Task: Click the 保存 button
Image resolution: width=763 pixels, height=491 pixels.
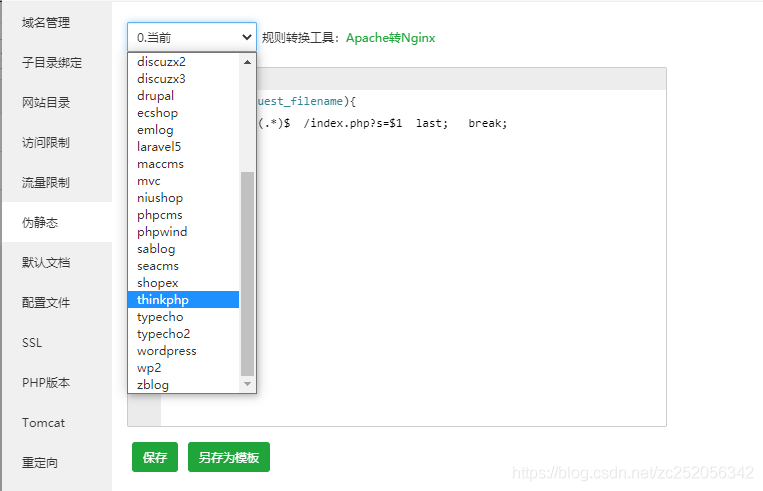Action: [155, 457]
